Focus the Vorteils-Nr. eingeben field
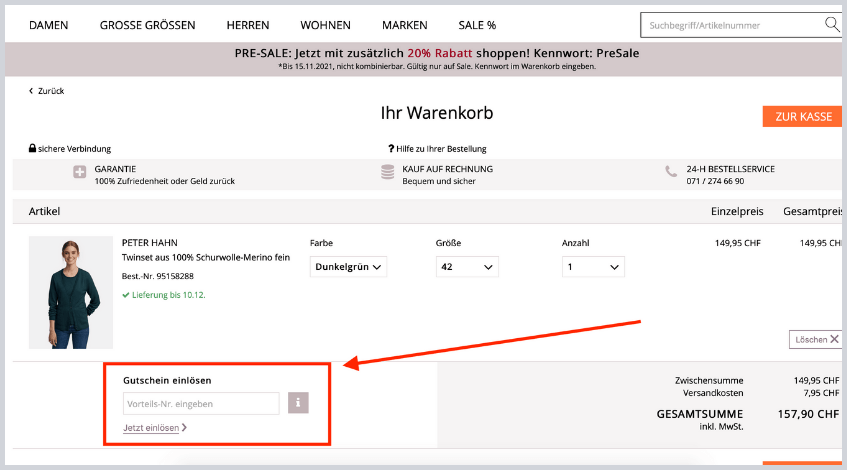The height and width of the screenshot is (470, 847). [x=201, y=404]
